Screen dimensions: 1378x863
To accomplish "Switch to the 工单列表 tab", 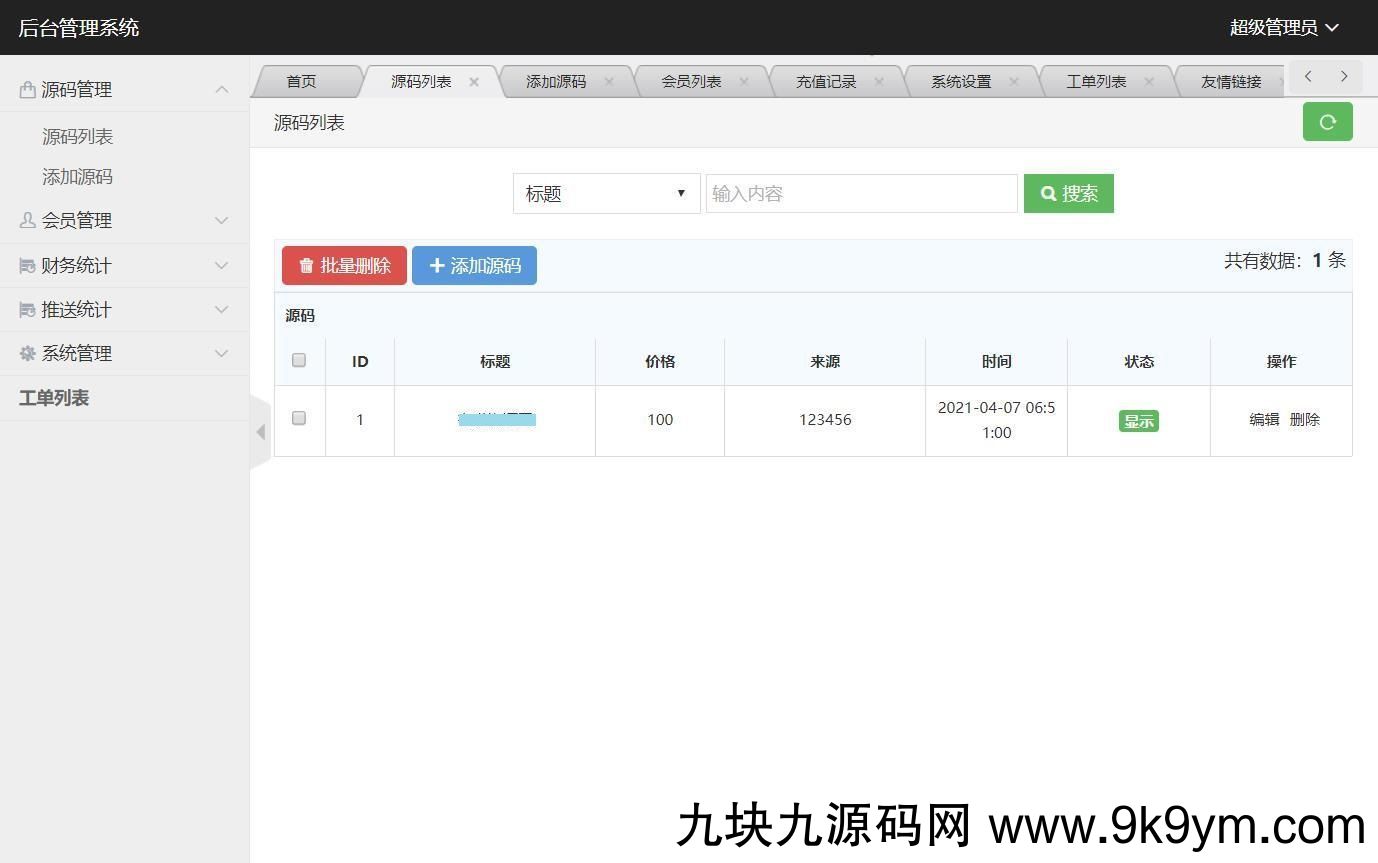I will tap(1096, 82).
